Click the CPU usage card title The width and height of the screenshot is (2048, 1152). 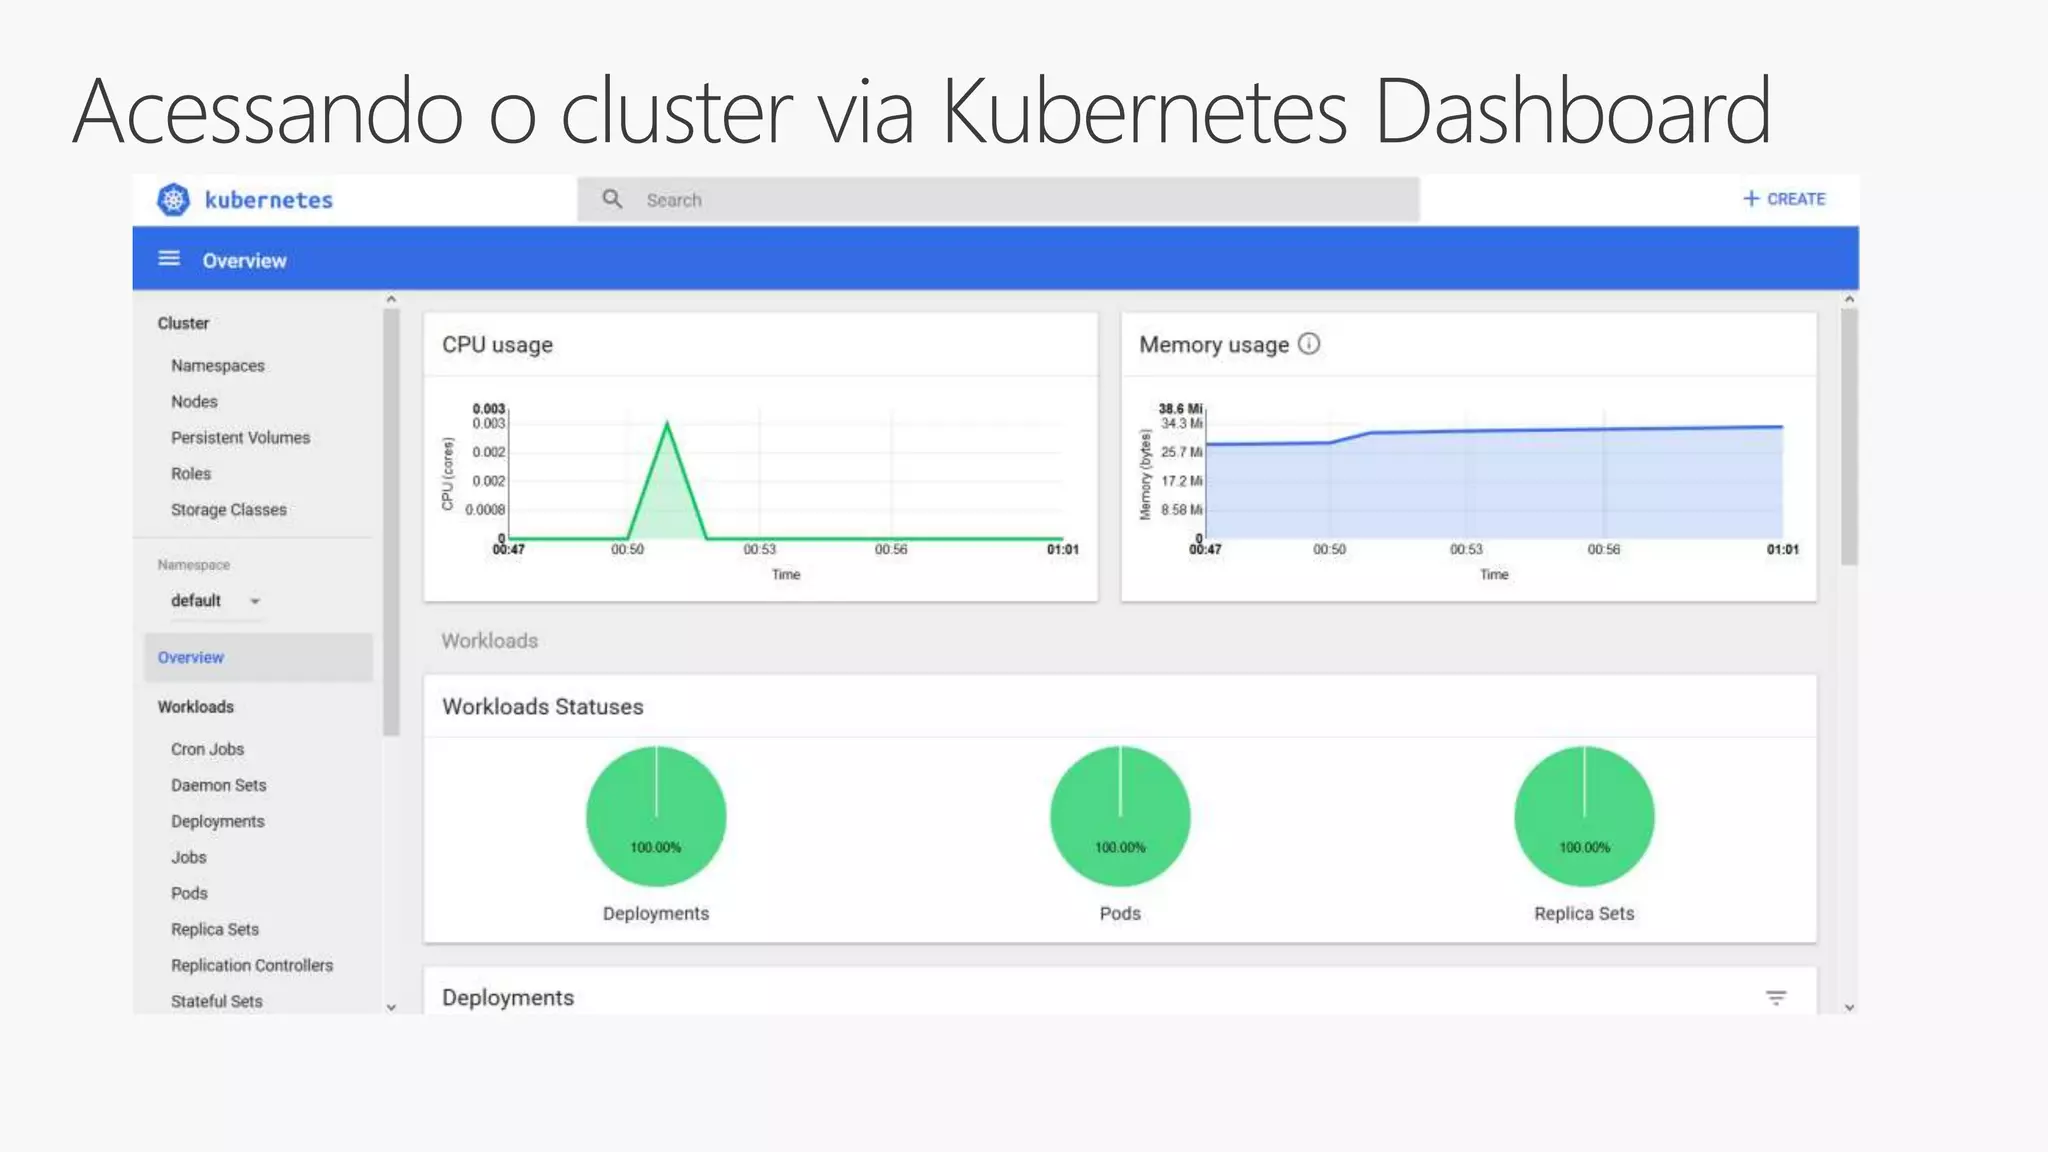(x=497, y=345)
